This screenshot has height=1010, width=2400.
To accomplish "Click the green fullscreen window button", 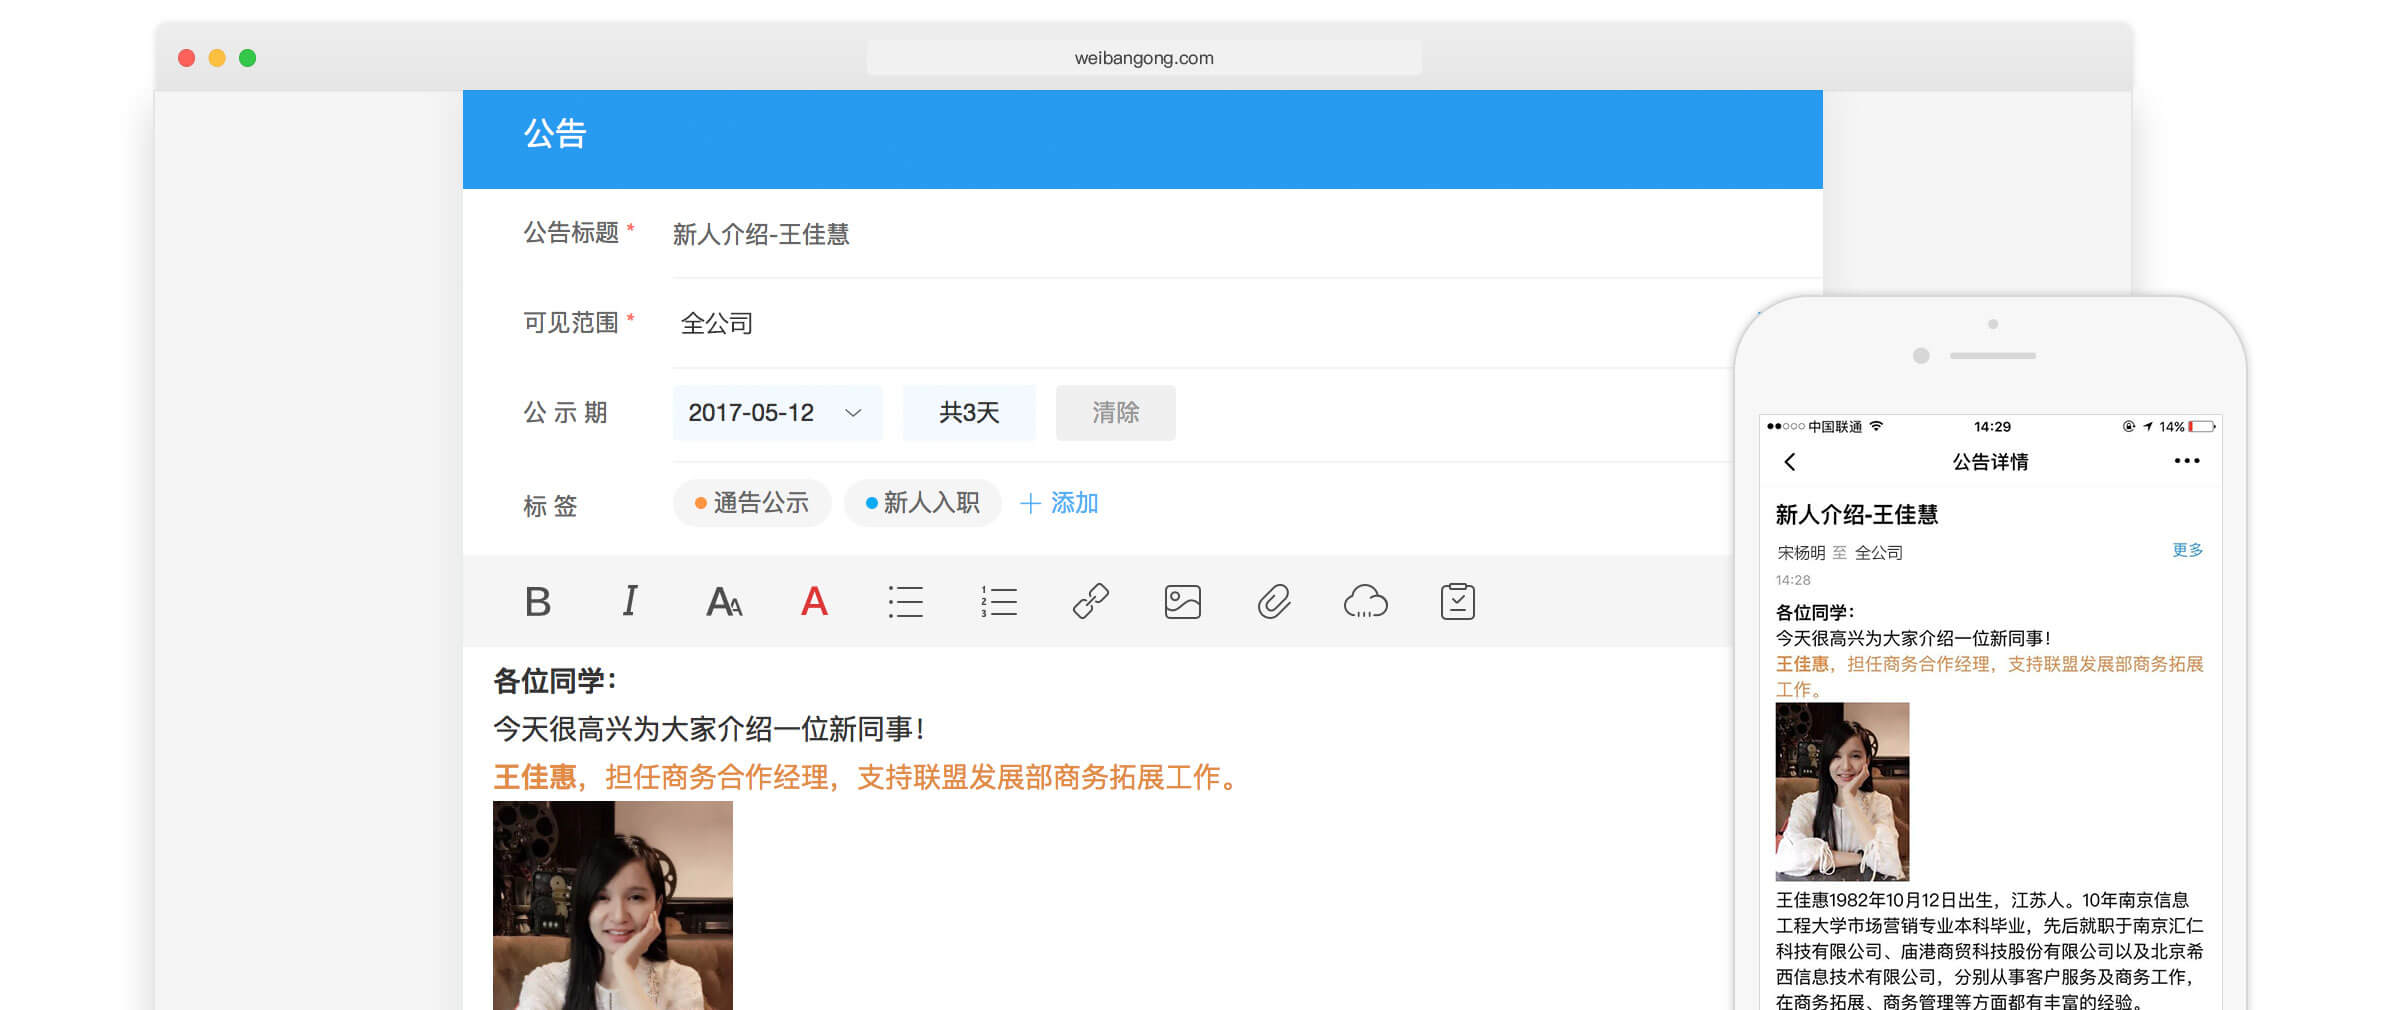I will pyautogui.click(x=248, y=58).
